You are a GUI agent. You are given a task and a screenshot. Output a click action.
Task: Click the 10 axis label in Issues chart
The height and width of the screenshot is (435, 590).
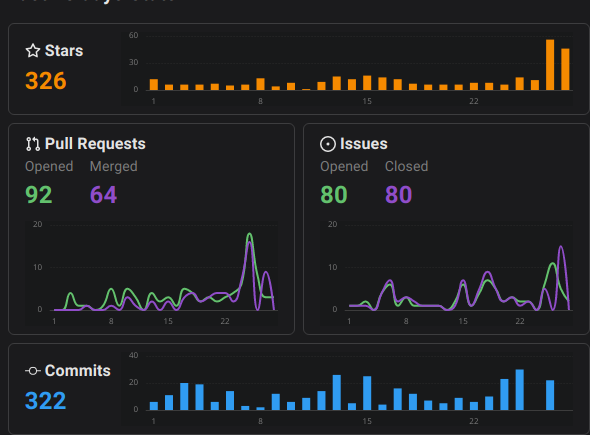332,267
